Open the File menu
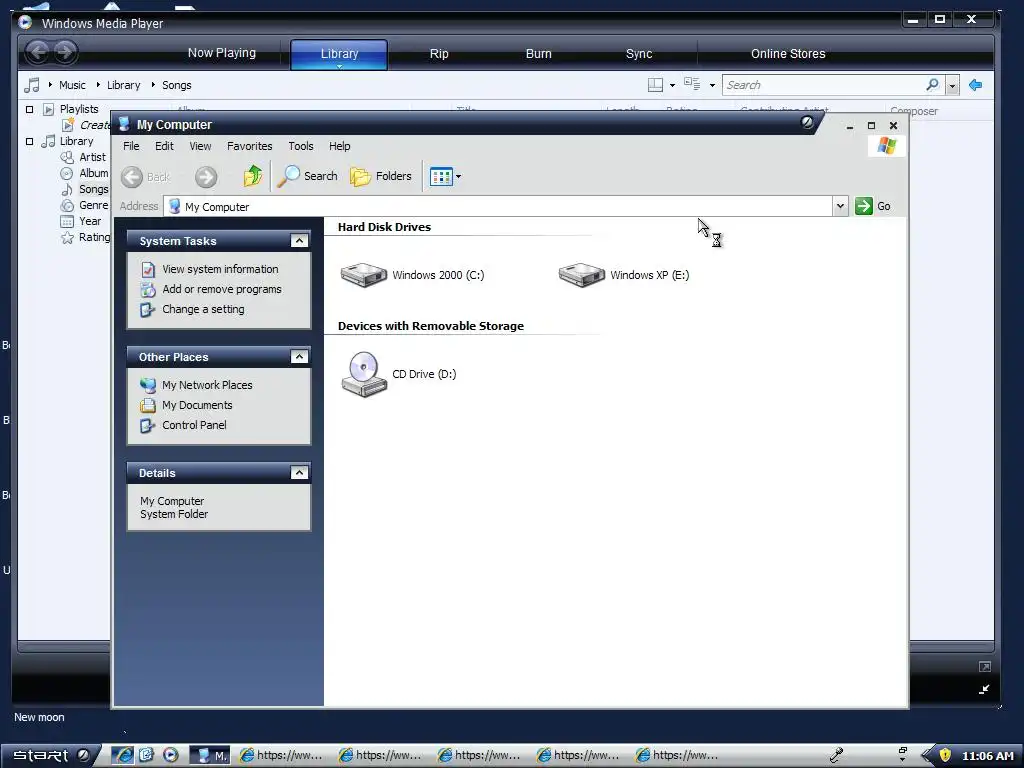This screenshot has height=768, width=1024. tap(131, 146)
